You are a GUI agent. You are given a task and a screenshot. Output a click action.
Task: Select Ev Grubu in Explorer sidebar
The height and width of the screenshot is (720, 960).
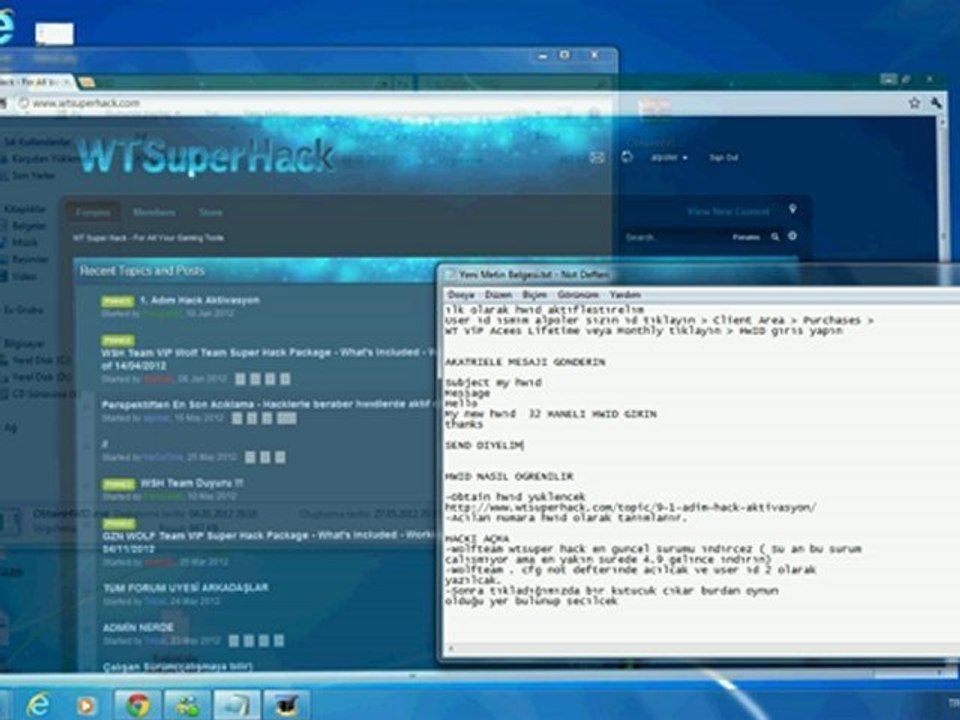[x=23, y=310]
